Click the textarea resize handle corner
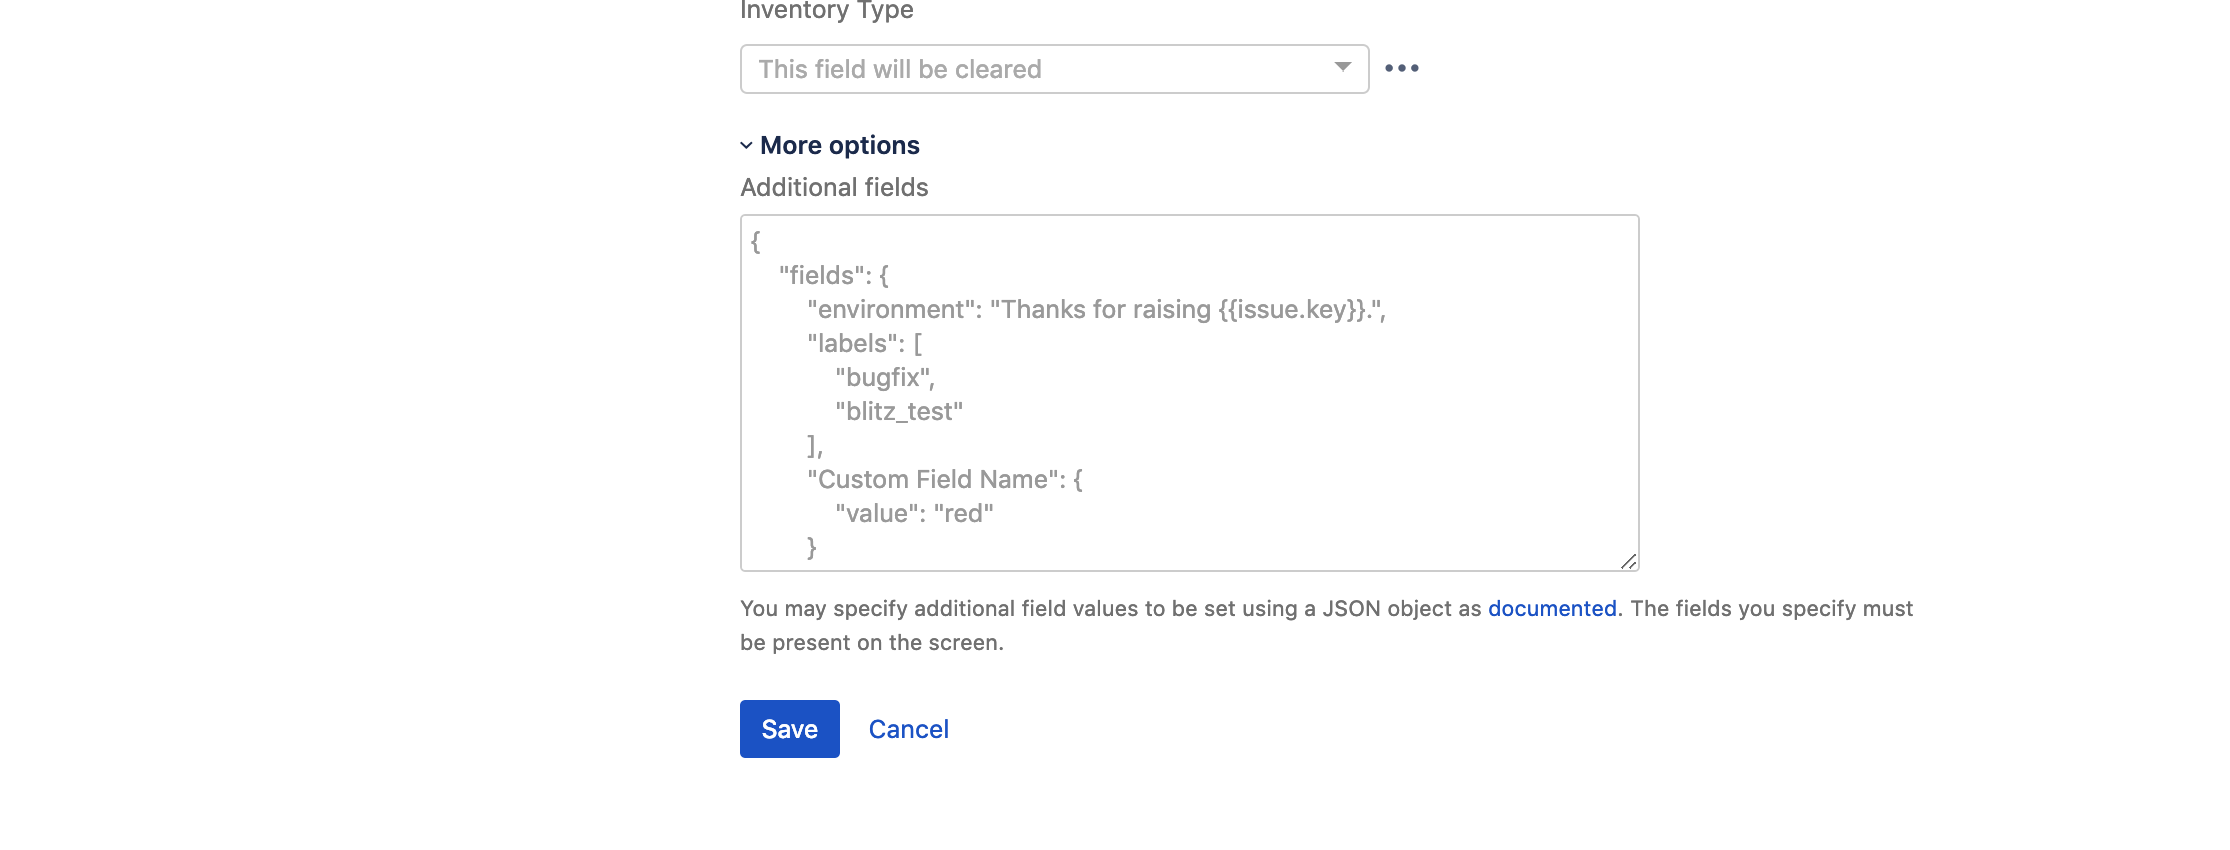The height and width of the screenshot is (850, 2230). click(x=1628, y=561)
